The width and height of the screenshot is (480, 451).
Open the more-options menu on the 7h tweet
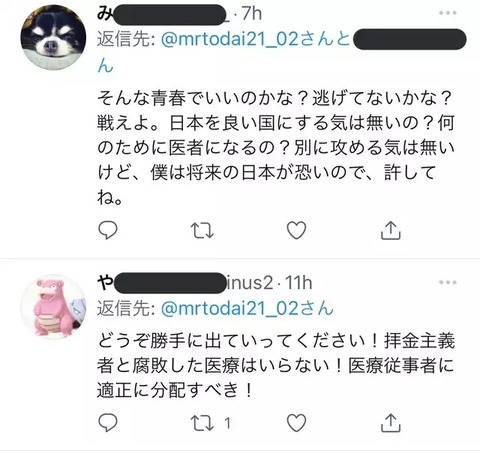(447, 13)
